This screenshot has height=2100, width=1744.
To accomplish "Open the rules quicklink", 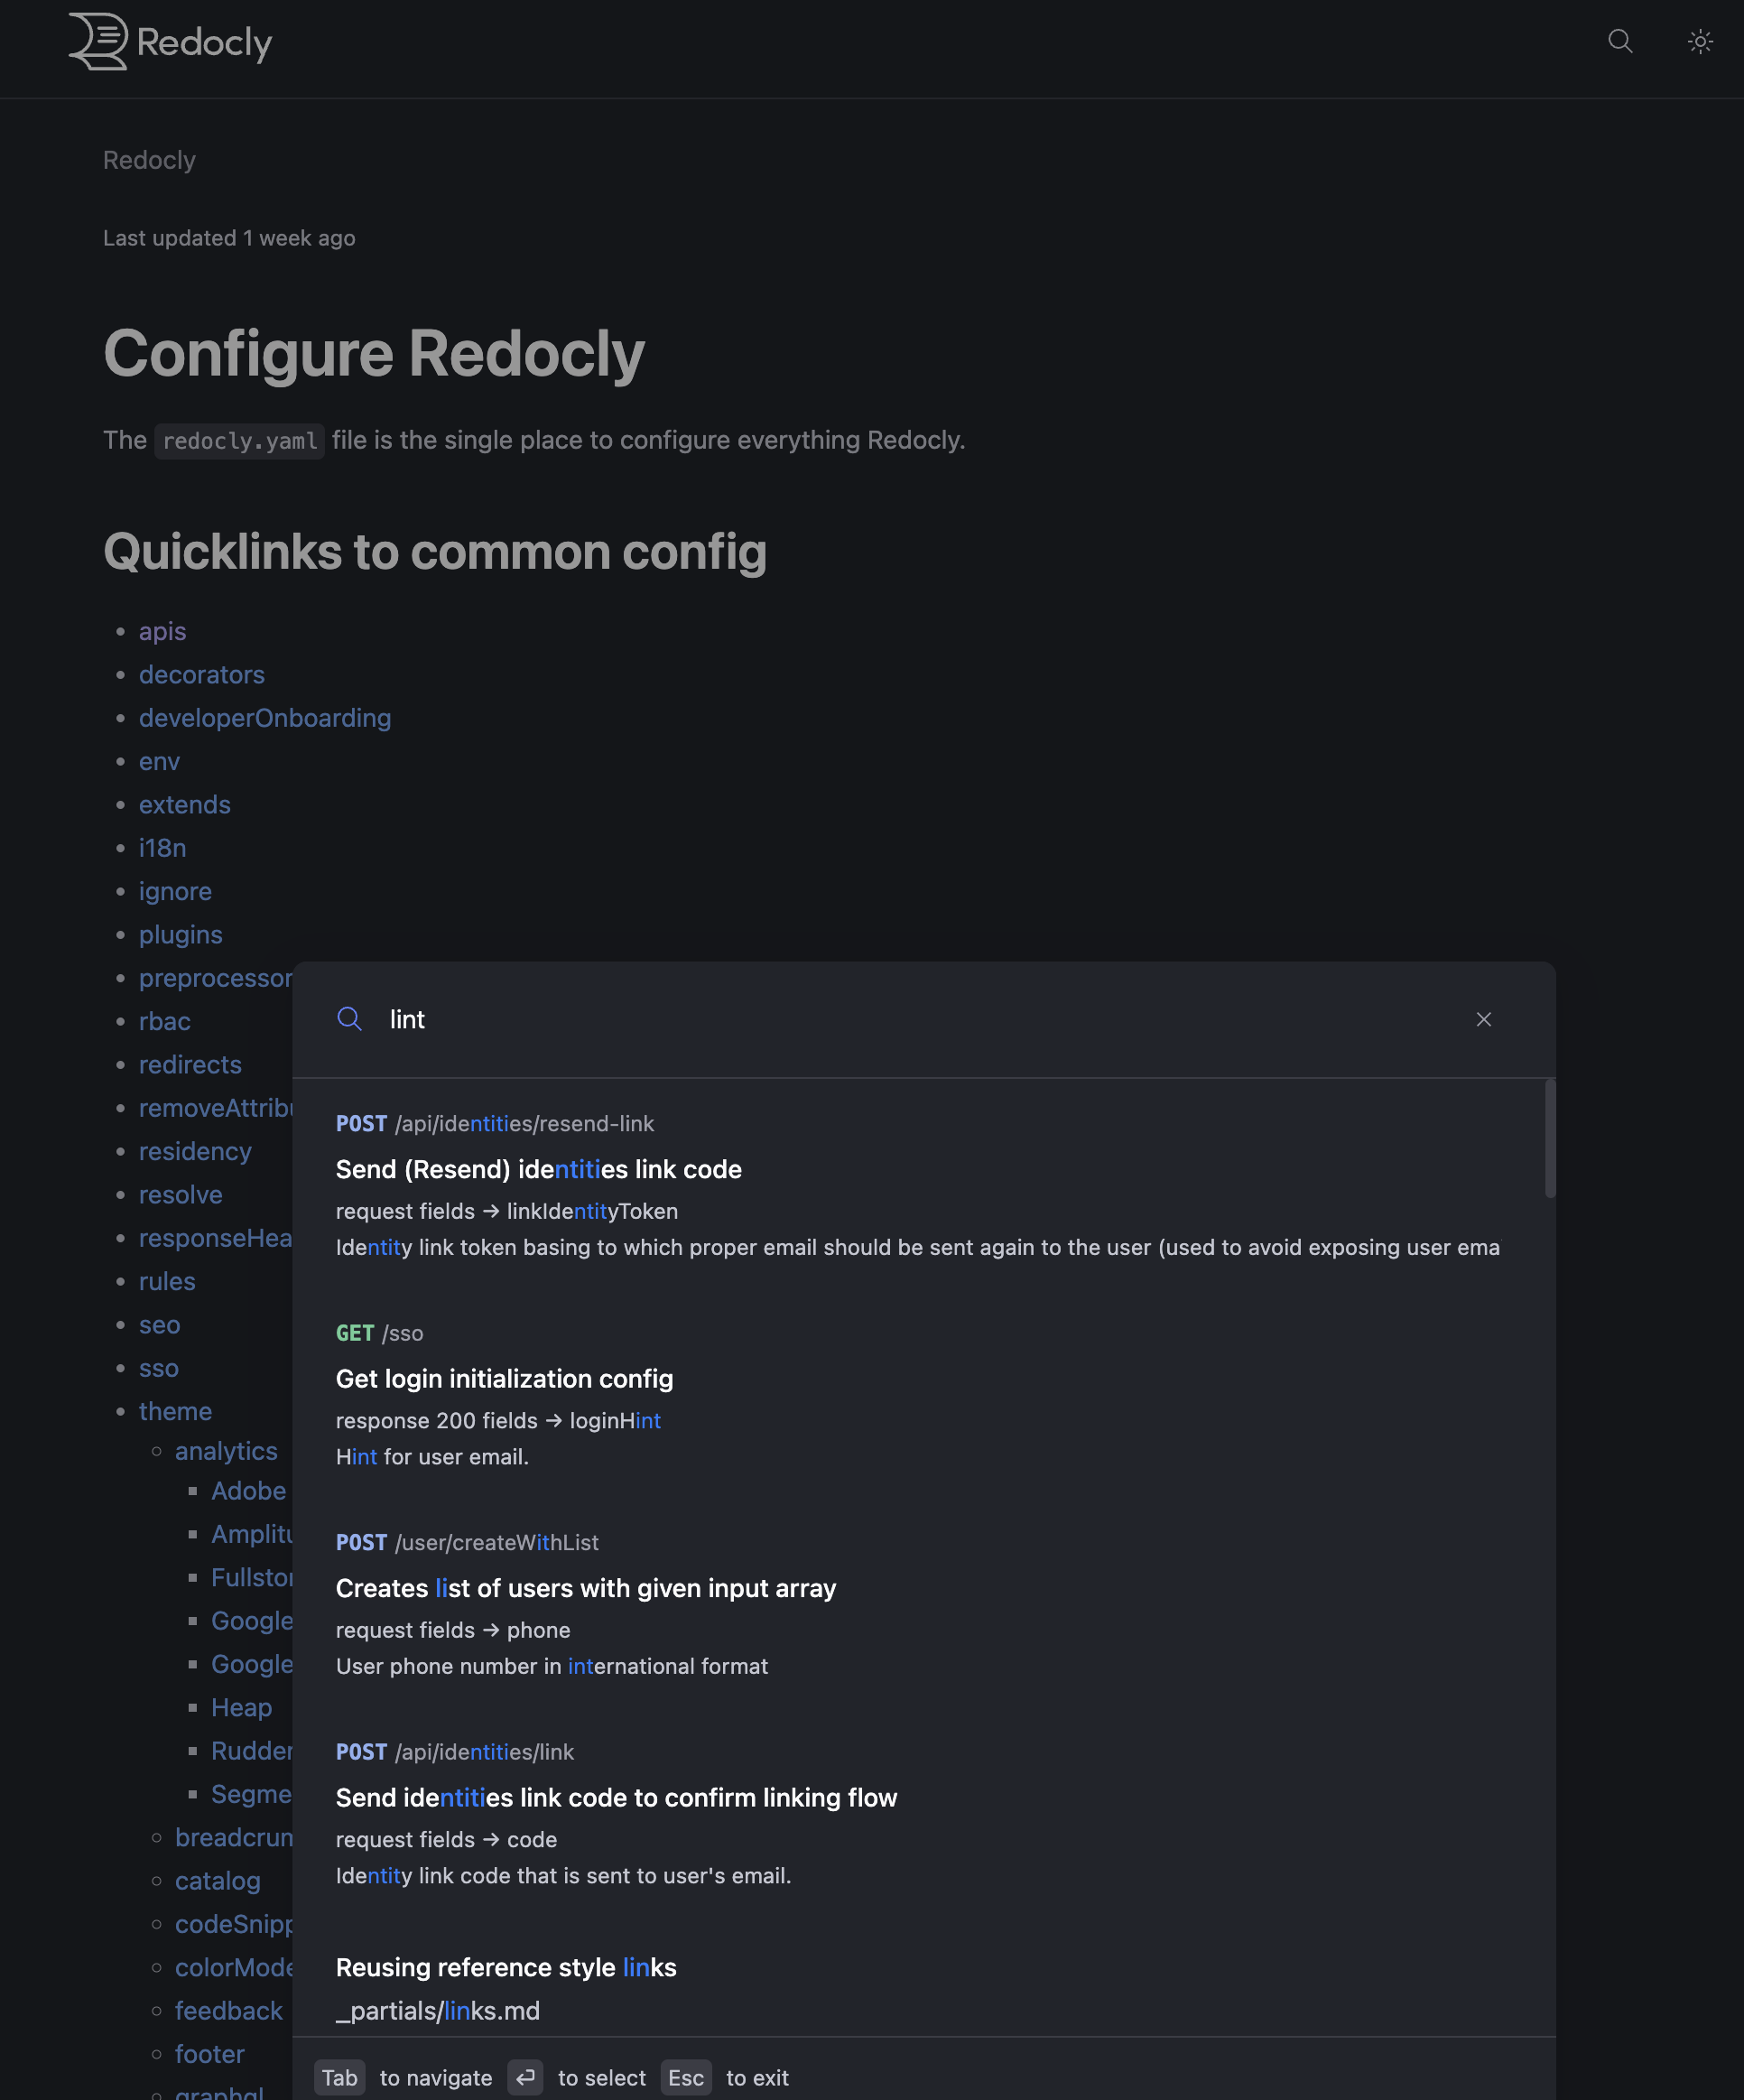I will [167, 1281].
